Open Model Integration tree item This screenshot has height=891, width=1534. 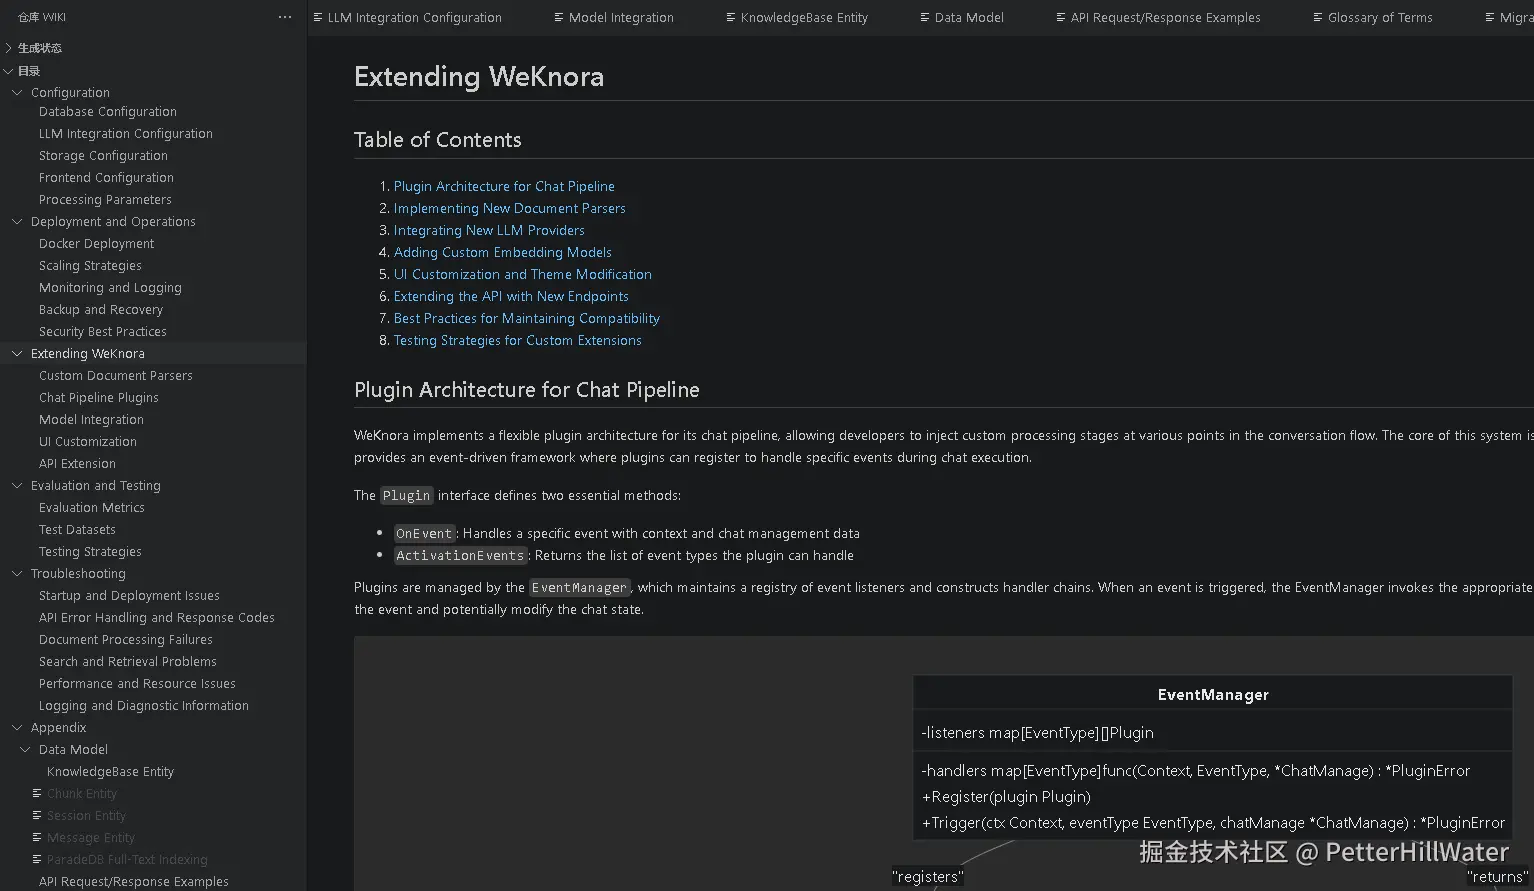point(91,420)
